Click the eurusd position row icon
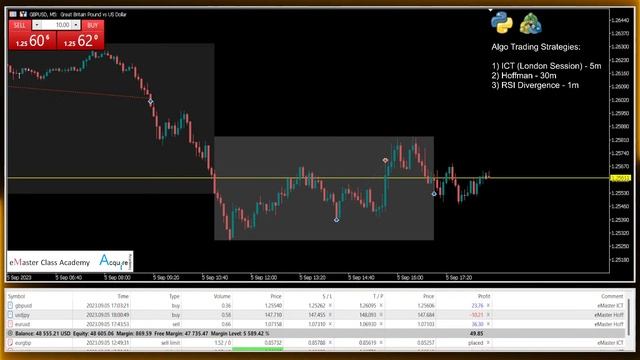 [x=10, y=324]
